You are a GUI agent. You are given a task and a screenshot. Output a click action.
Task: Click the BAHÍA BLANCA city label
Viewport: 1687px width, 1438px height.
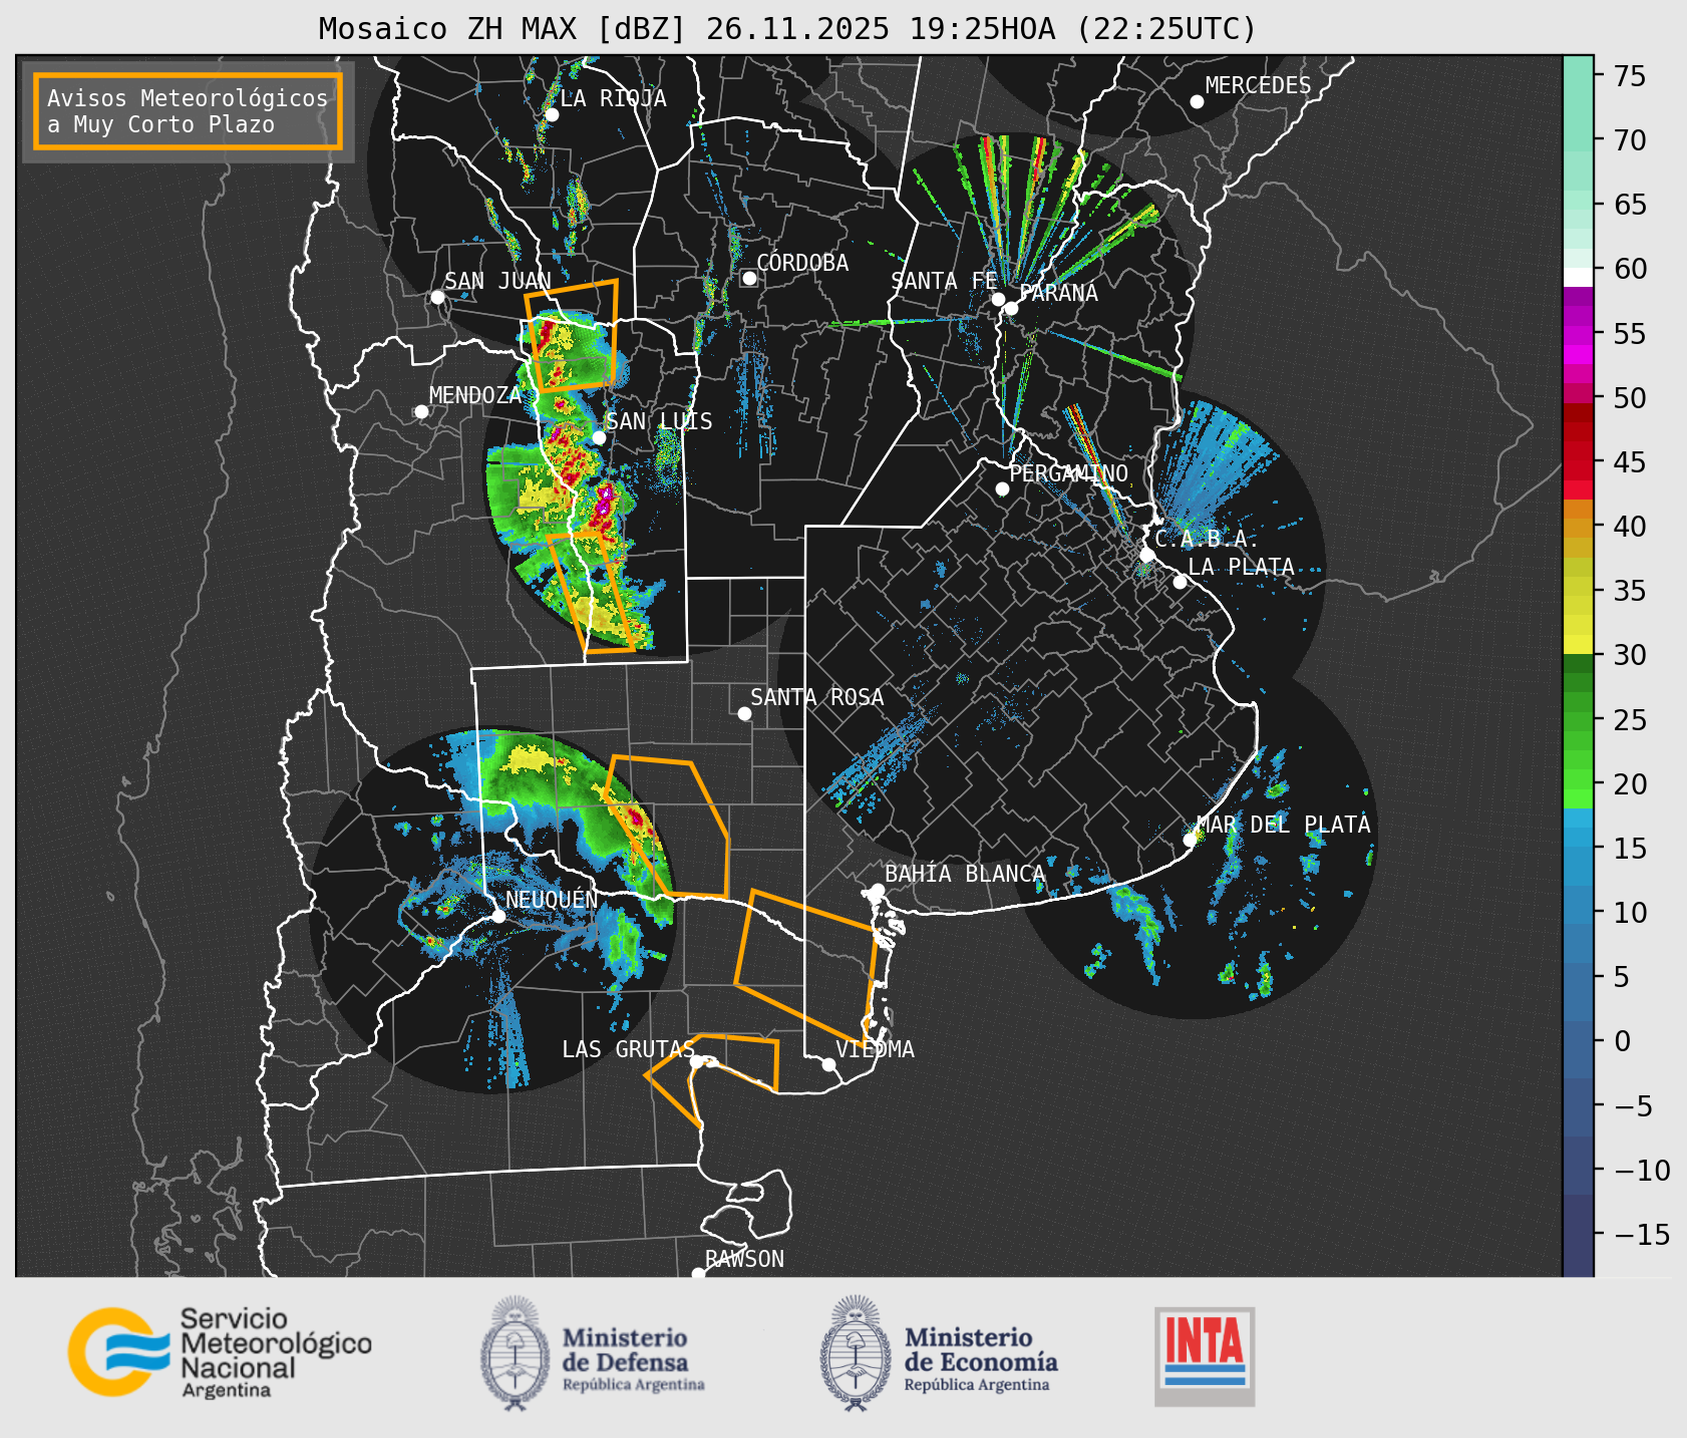[965, 873]
